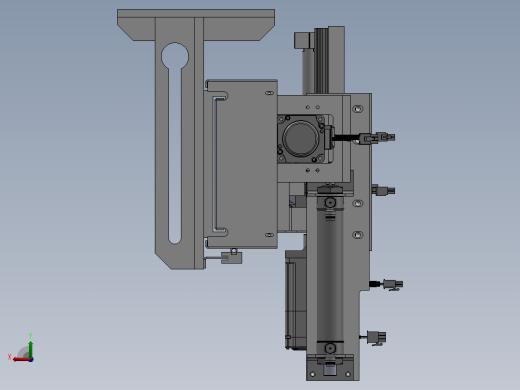Pick the bottom mounting plate with two bolts

click(330, 367)
